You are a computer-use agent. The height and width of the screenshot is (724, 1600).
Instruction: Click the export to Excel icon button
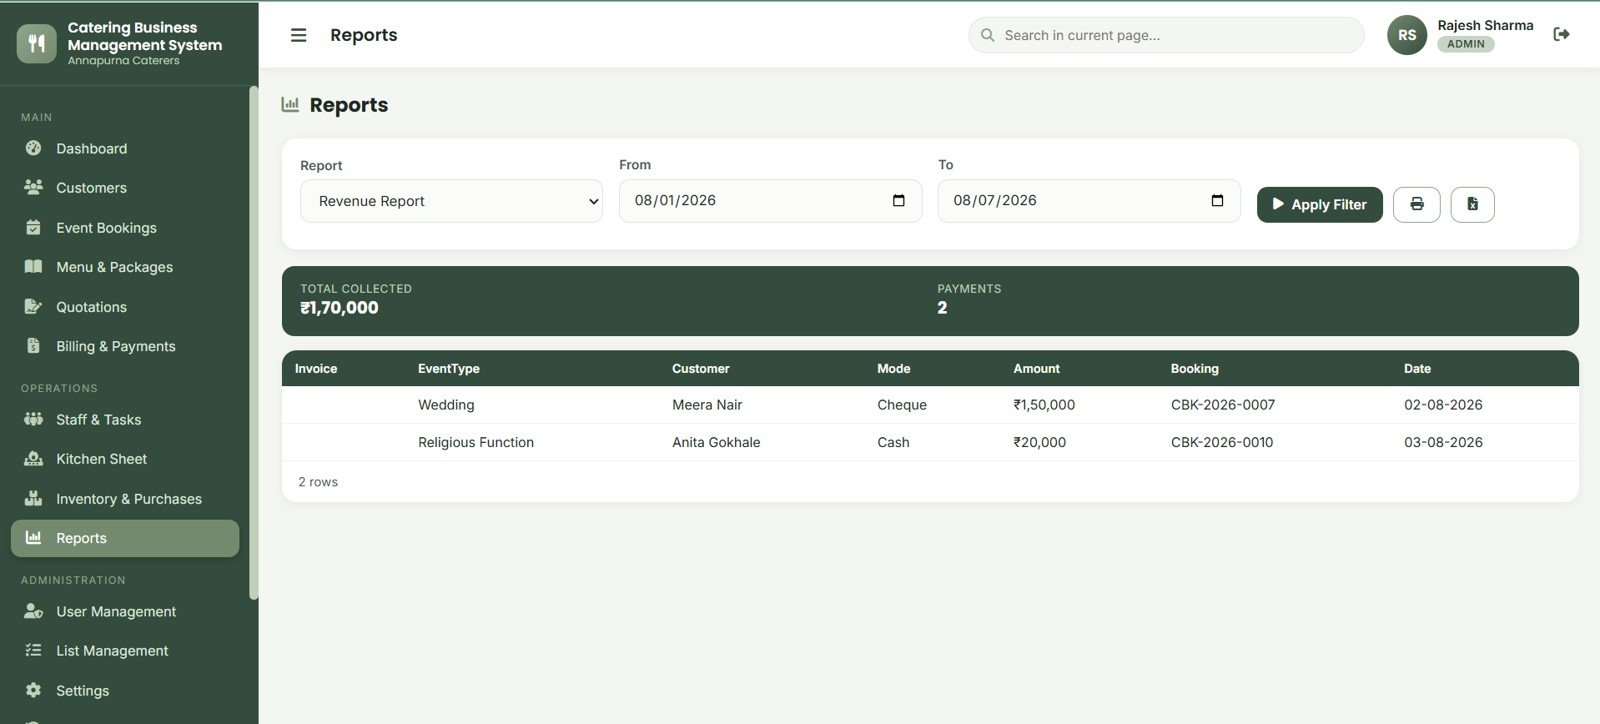[1472, 204]
